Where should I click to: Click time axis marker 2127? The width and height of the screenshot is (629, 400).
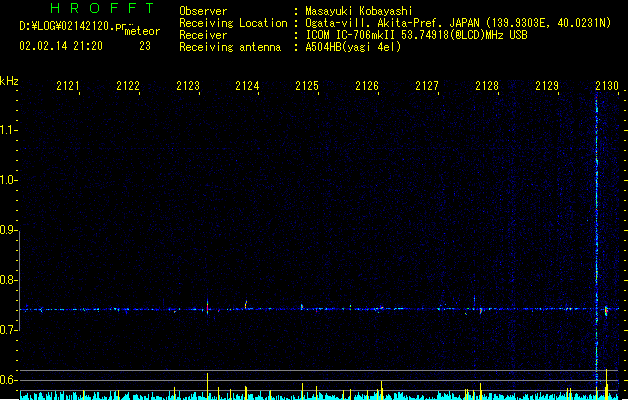click(x=427, y=86)
